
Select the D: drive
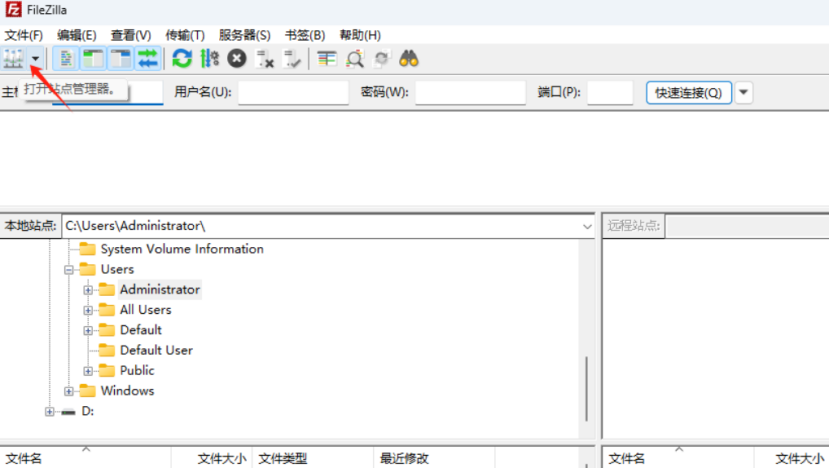[x=88, y=411]
